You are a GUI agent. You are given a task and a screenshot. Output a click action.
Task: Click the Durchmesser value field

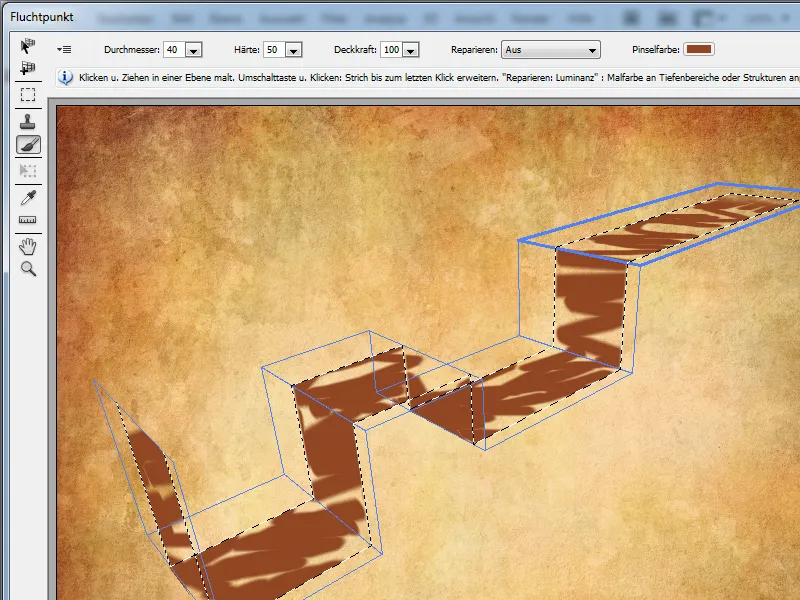[174, 49]
